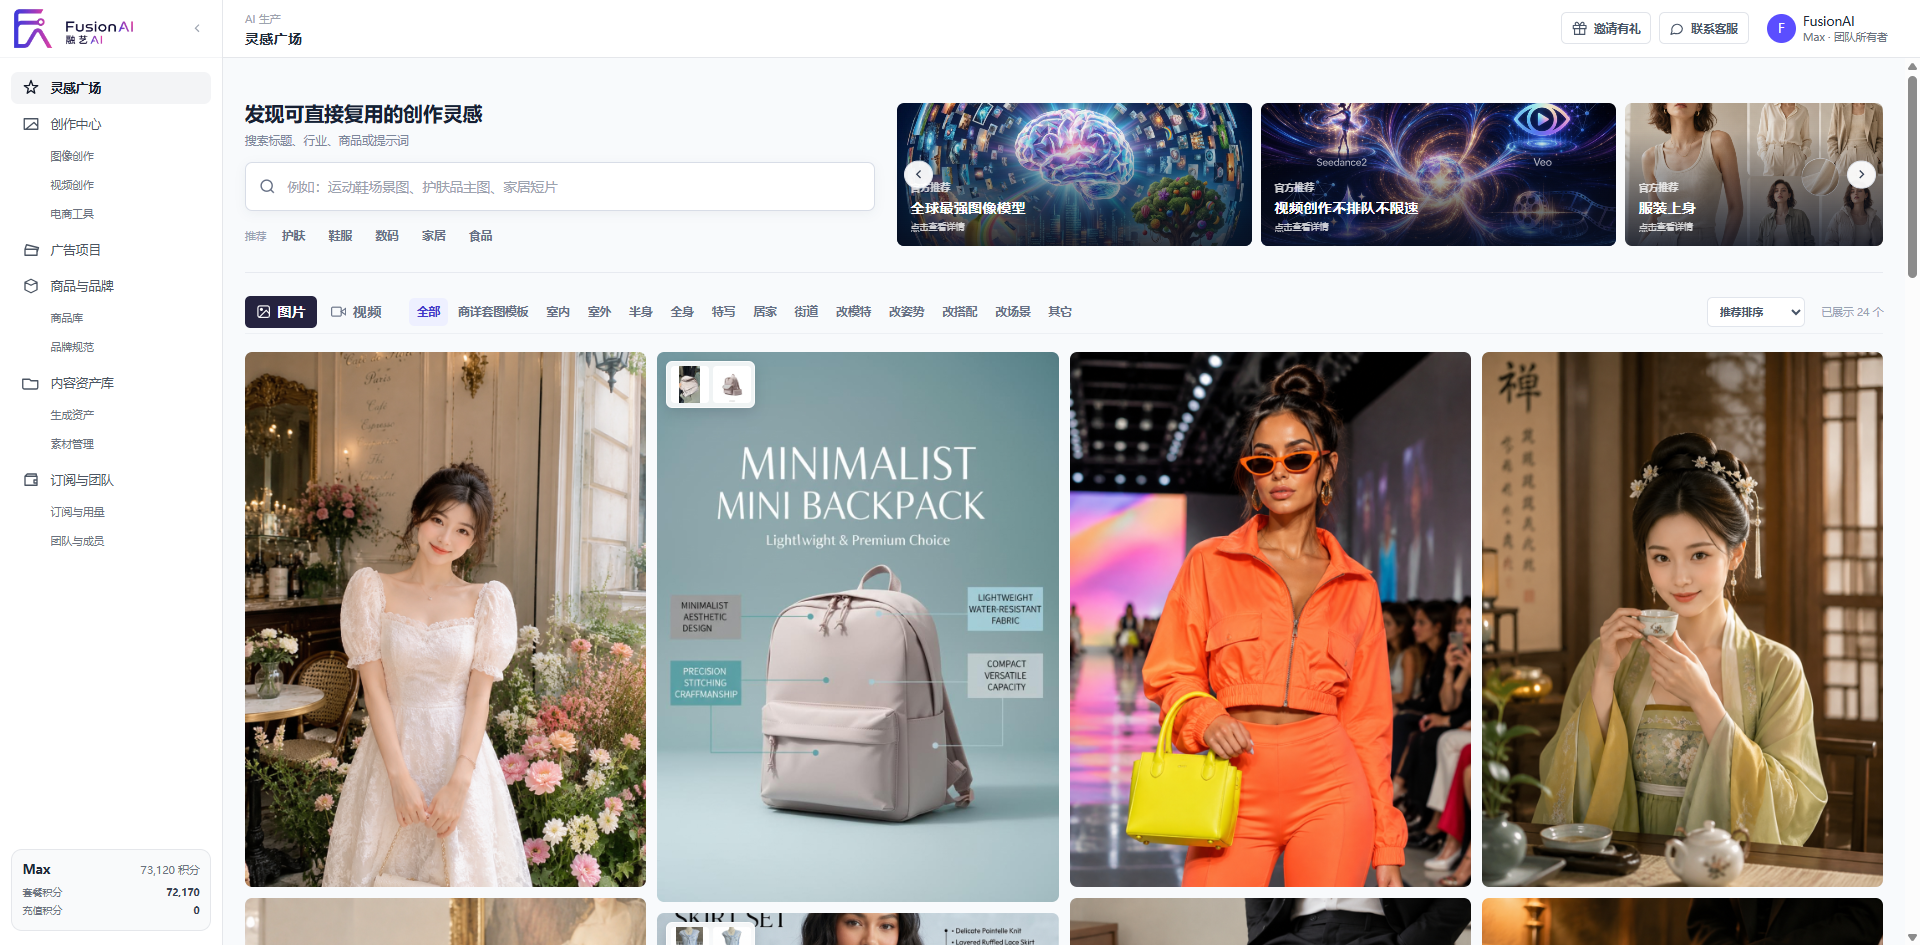Filter gallery by 室内
1920x945 pixels.
[558, 312]
